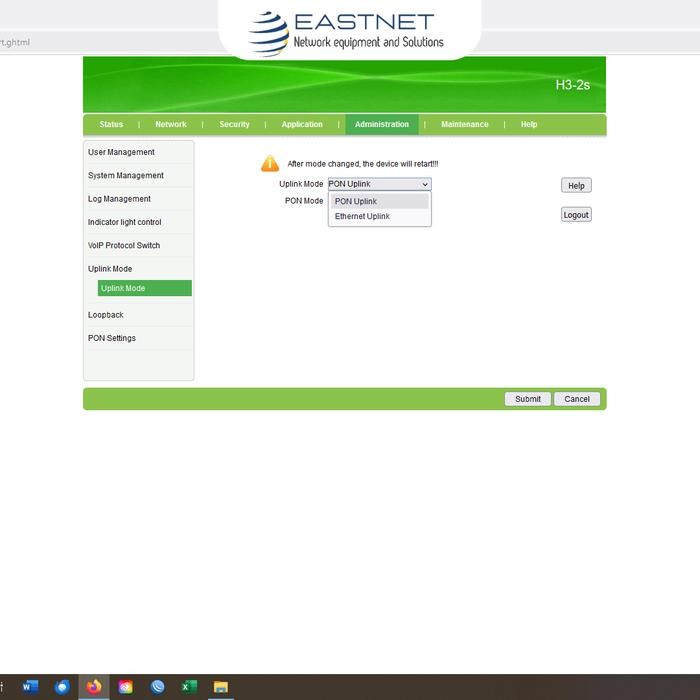The height and width of the screenshot is (700, 700).
Task: Open File Explorer from the taskbar
Action: click(x=221, y=687)
